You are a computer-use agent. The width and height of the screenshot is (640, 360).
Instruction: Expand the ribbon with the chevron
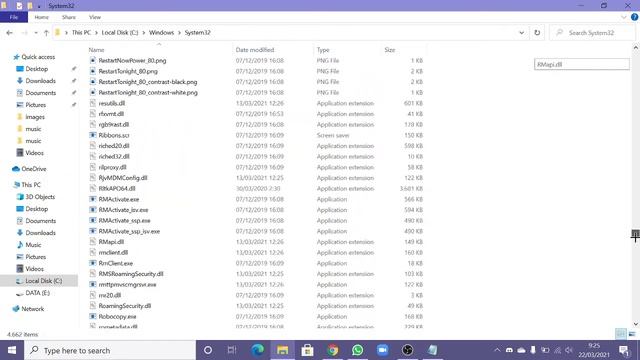pos(624,17)
